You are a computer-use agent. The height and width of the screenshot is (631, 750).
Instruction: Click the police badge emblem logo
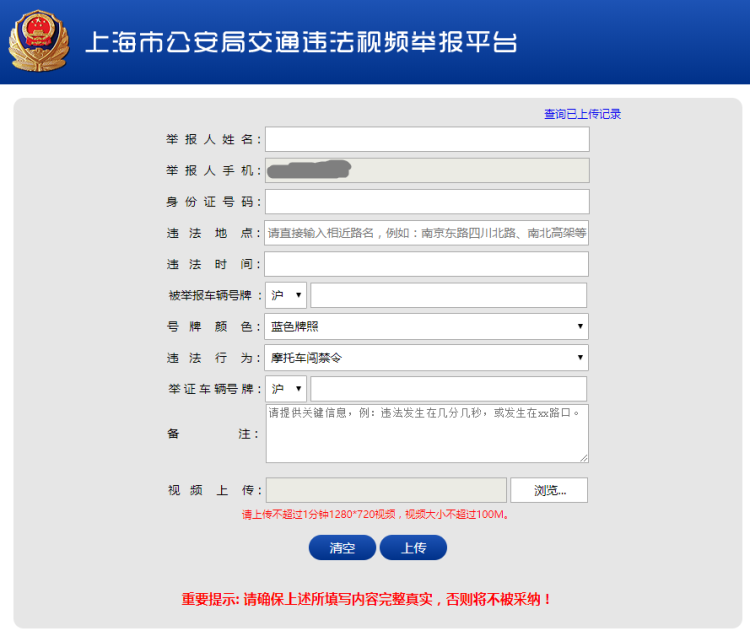[x=40, y=41]
